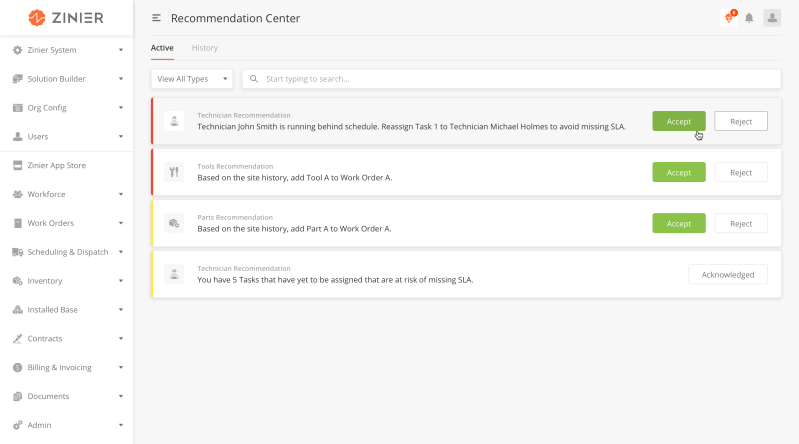Accept the John Smith technician recommendation

679,121
